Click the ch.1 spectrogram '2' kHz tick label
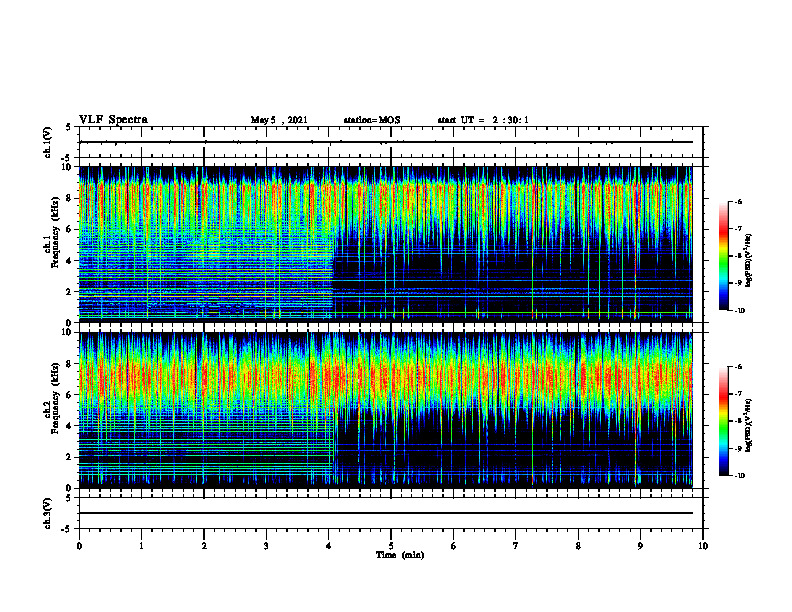 click(x=70, y=291)
